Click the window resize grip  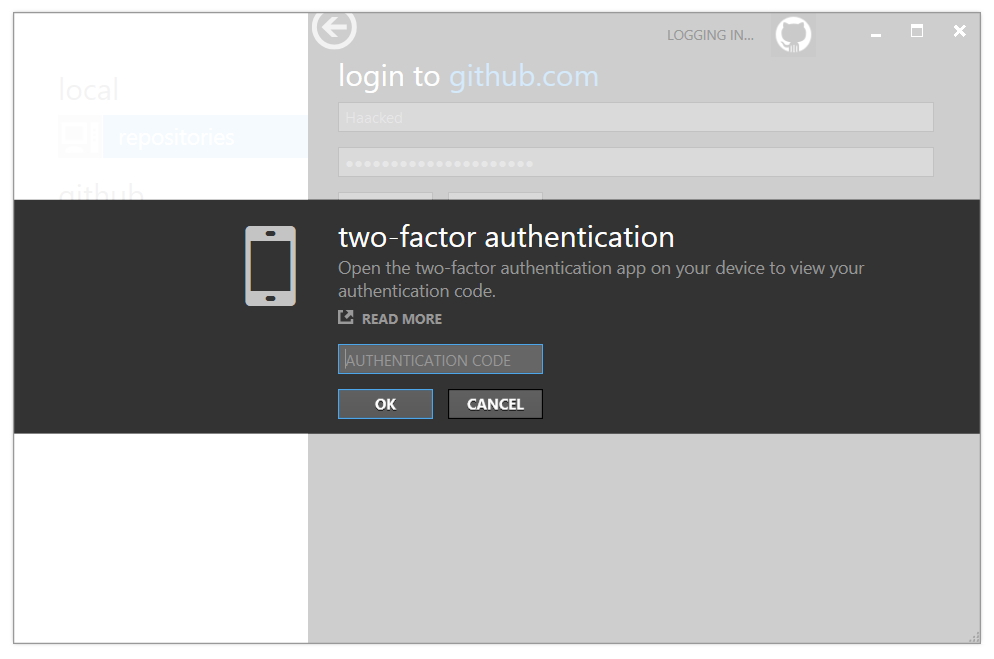974,637
